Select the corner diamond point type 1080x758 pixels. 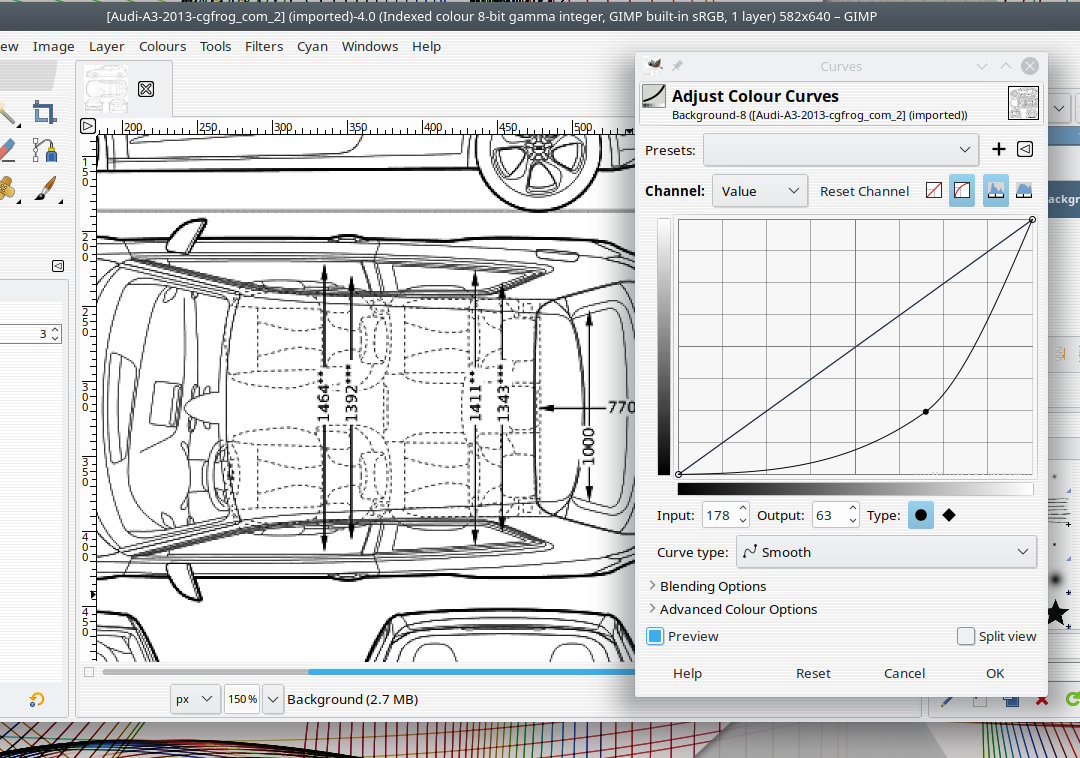pyautogui.click(x=949, y=515)
